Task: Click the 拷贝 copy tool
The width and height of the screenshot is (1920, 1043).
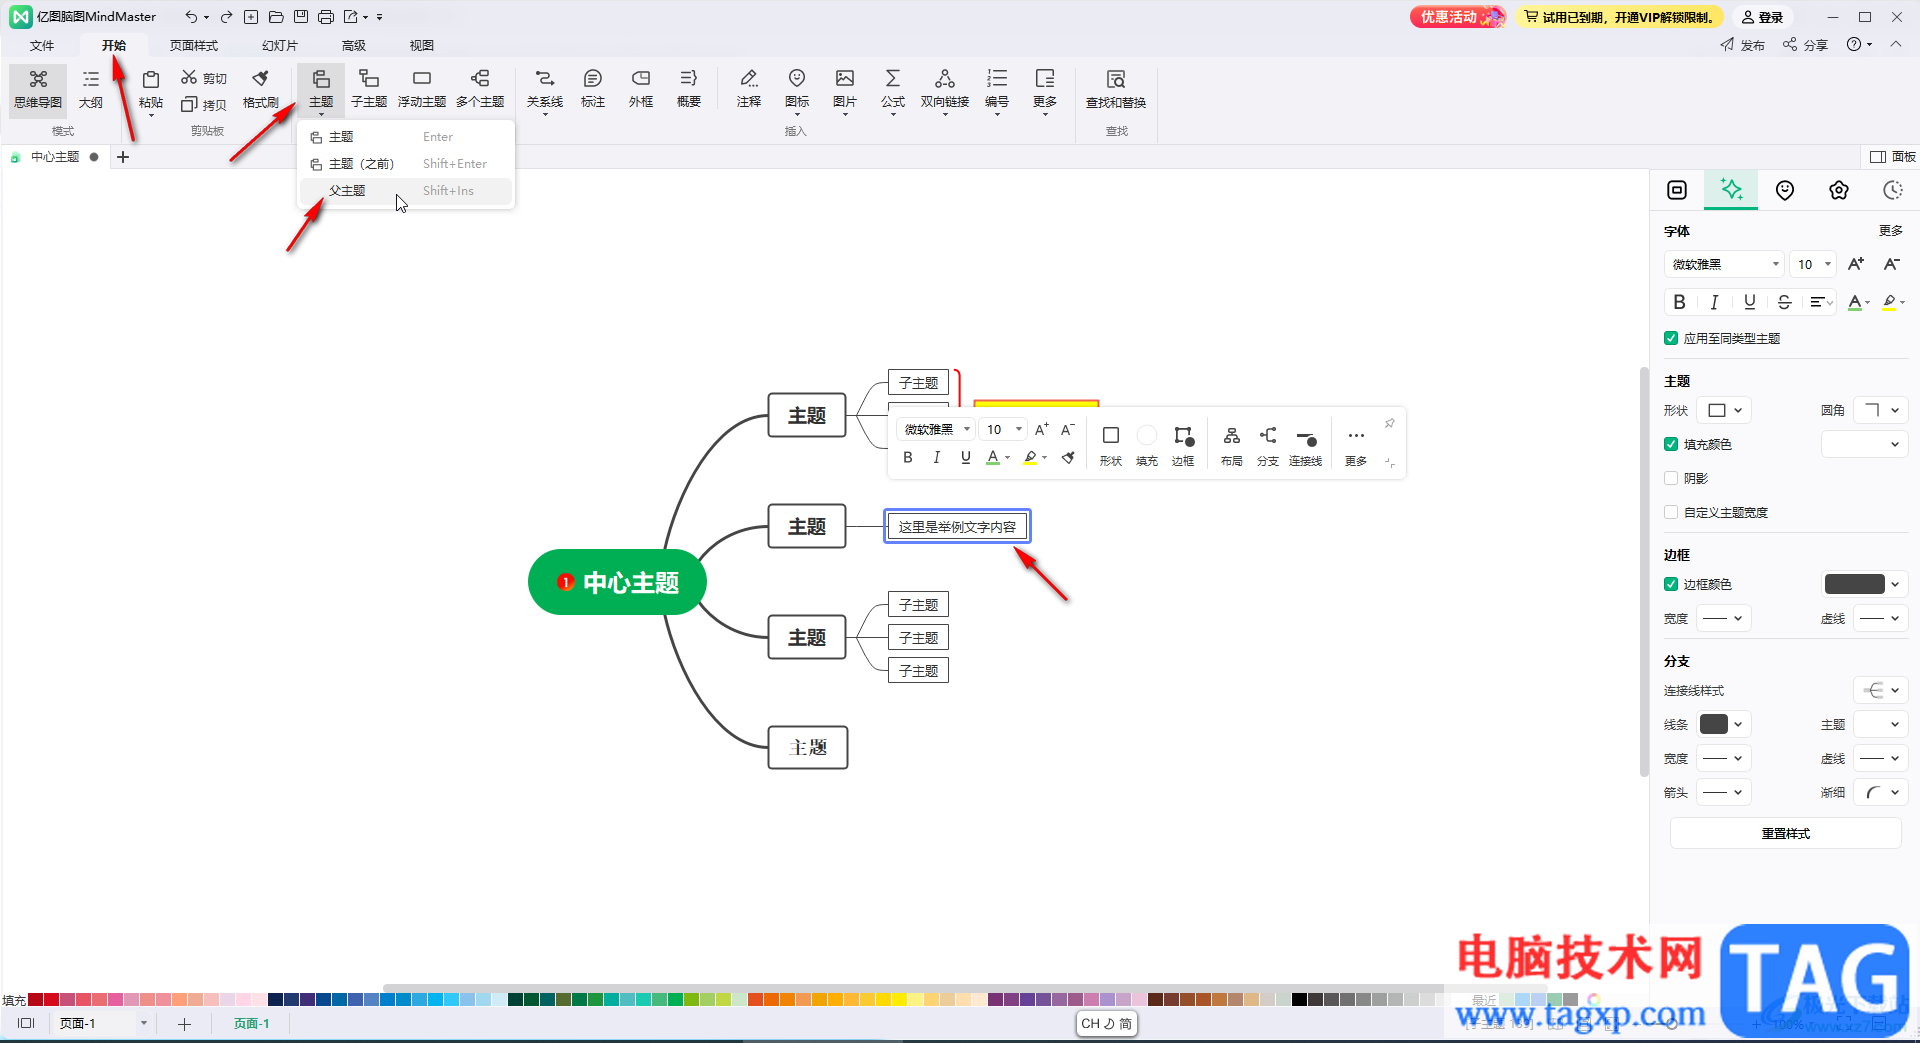Action: [204, 104]
